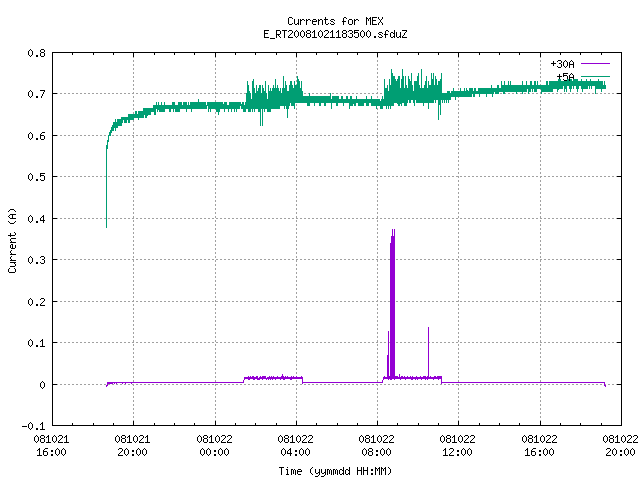Click the green +5A legend line sample
Image resolution: width=640 pixels, height=480 pixels.
(x=596, y=76)
